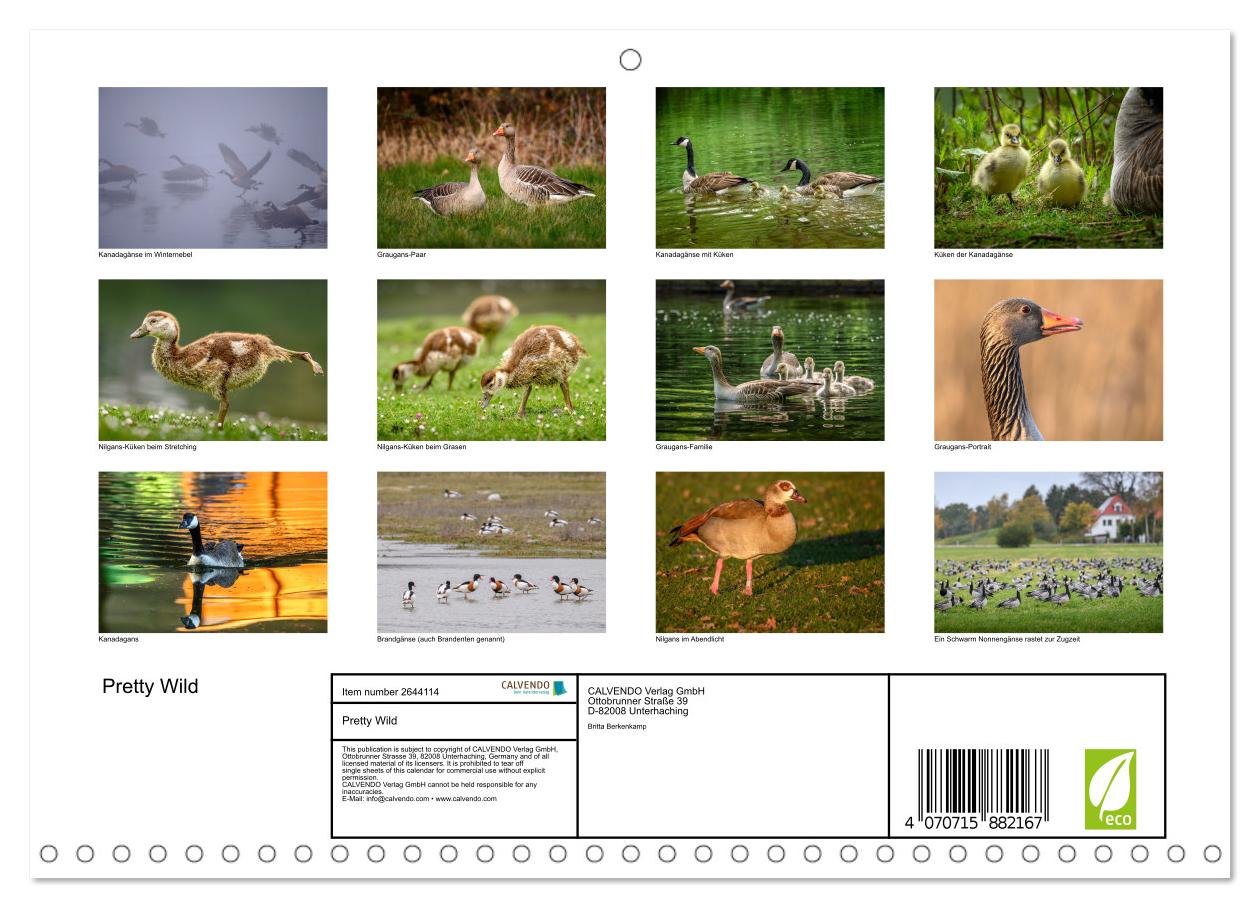
Task: Open the Kanadagänse im Winternebel photo
Action: 213,168
